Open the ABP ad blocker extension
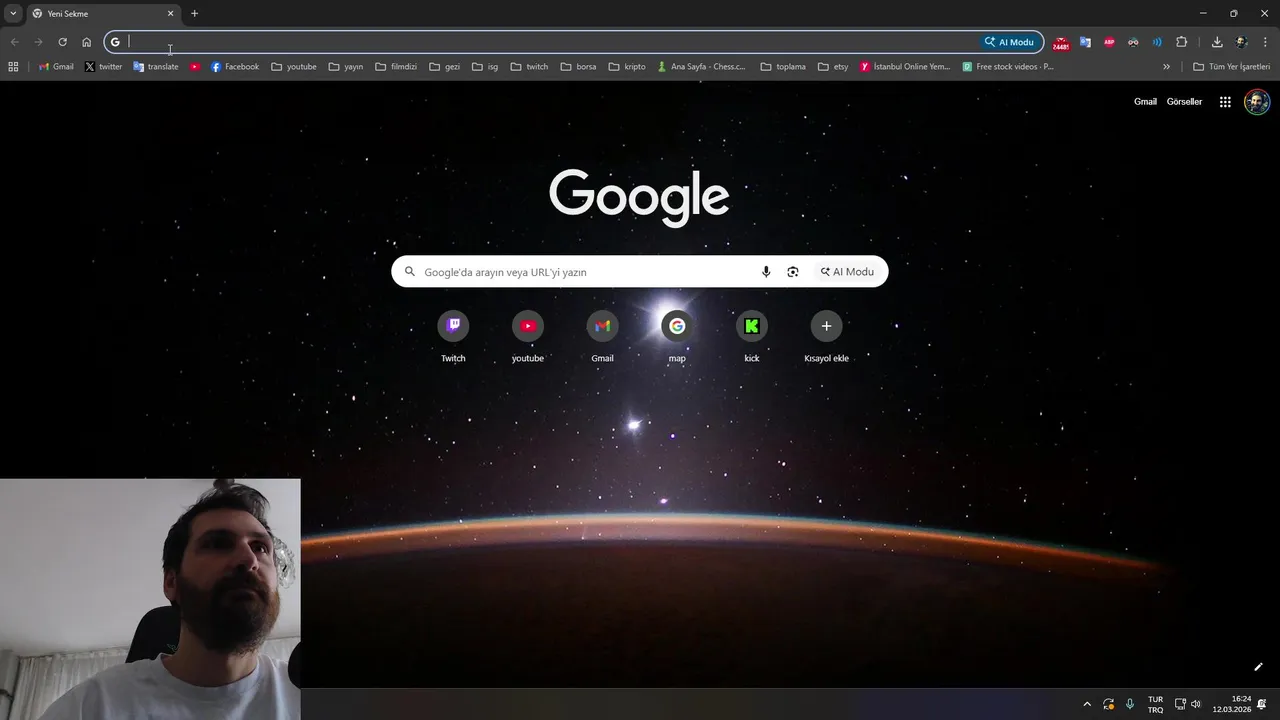 click(1109, 42)
